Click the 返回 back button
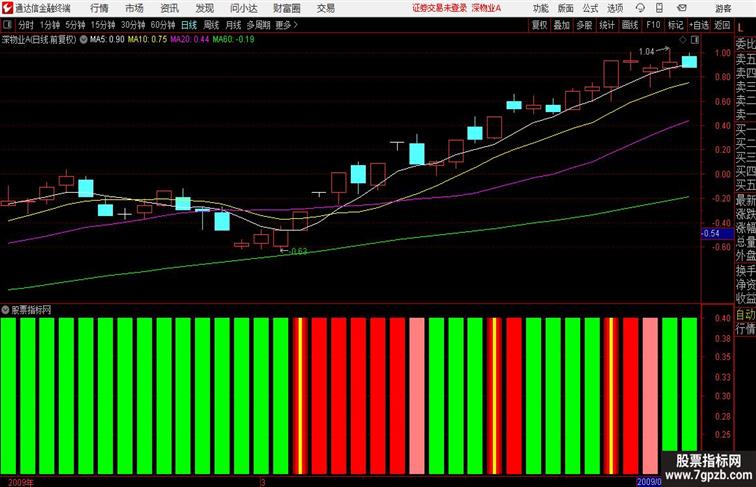The width and height of the screenshot is (756, 487). 722,25
